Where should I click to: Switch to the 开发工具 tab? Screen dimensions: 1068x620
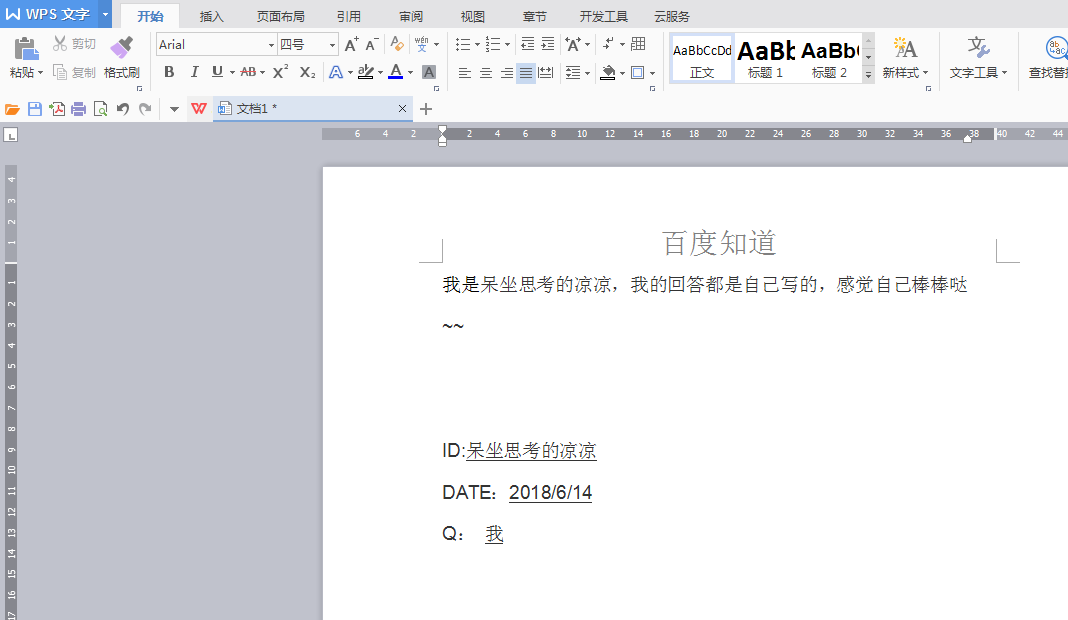point(603,16)
